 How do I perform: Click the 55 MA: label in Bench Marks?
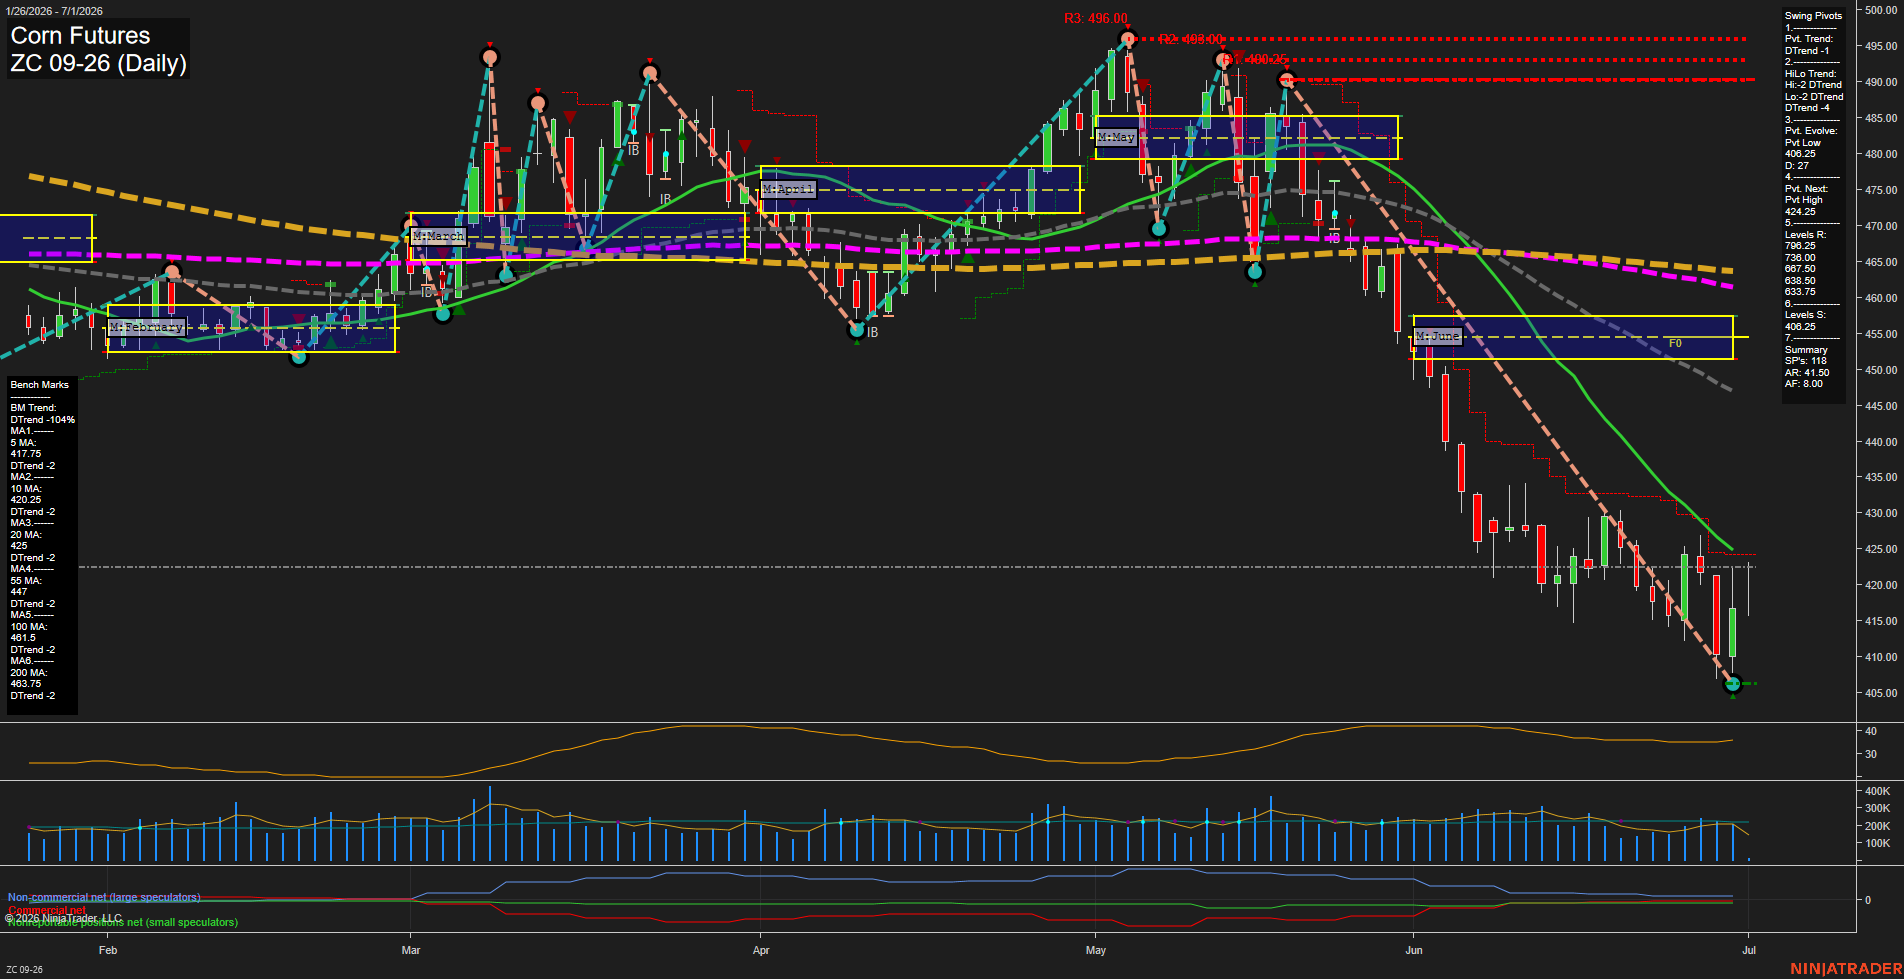coord(25,581)
